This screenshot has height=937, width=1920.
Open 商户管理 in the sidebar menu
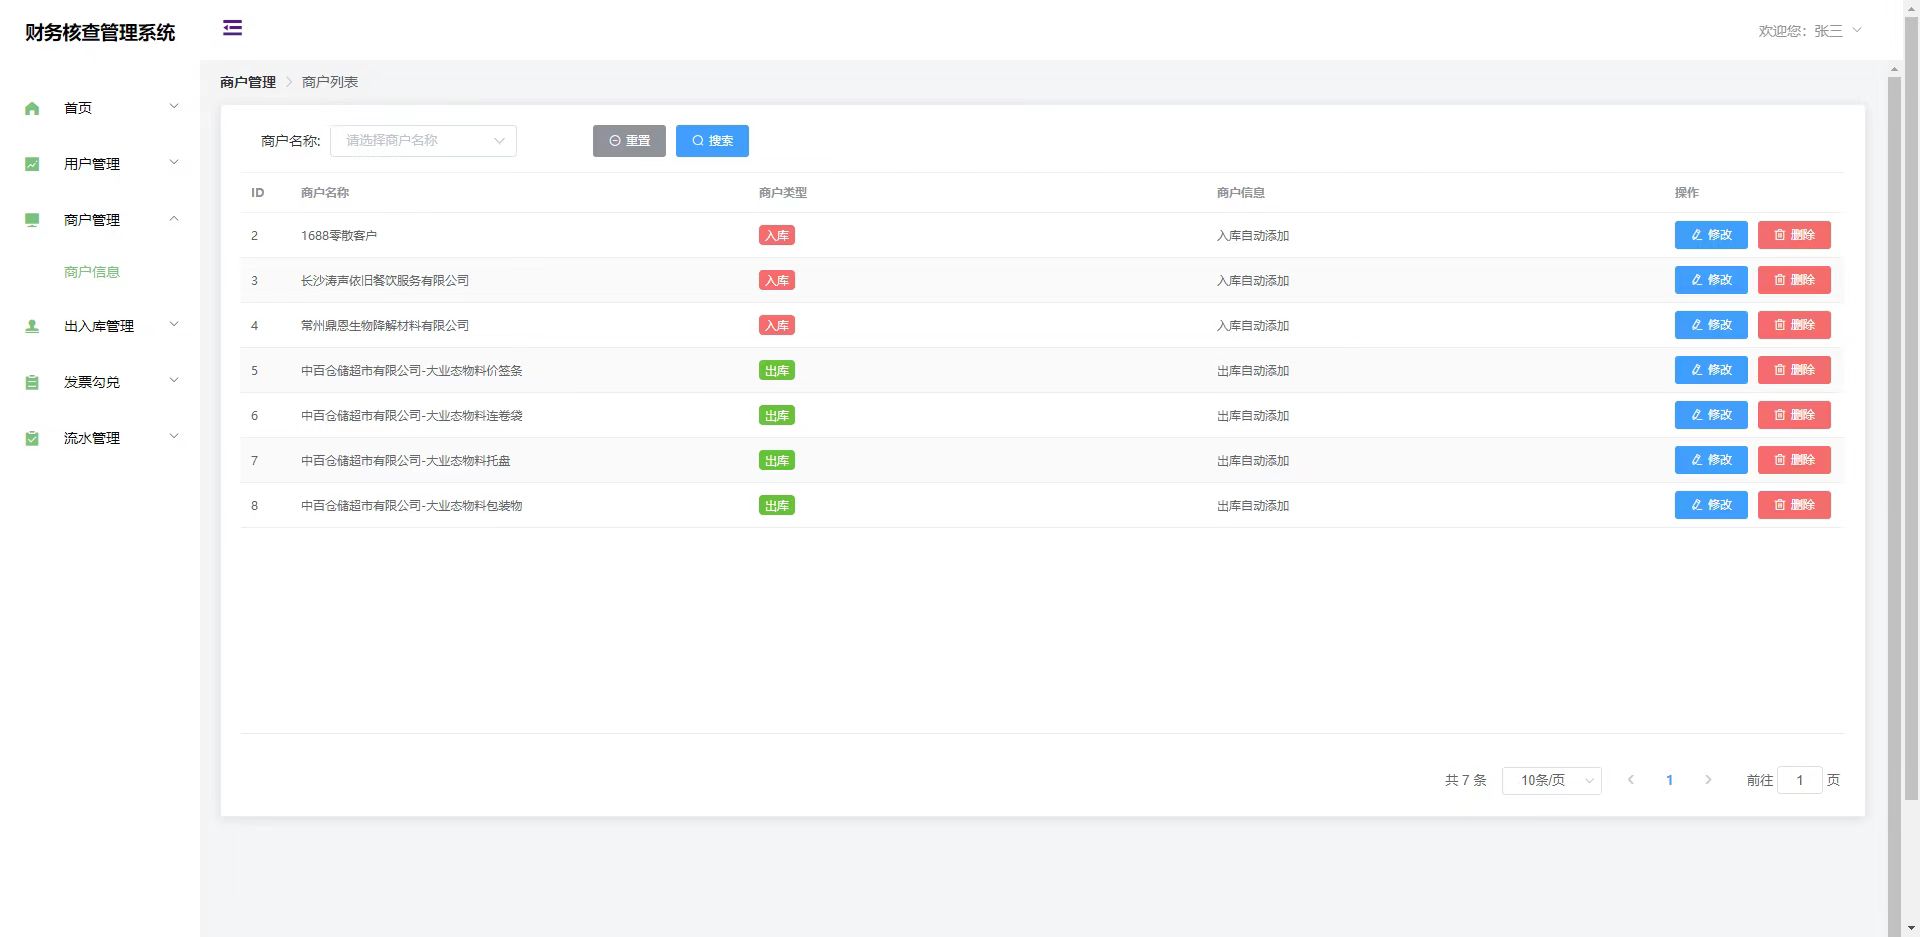[100, 220]
